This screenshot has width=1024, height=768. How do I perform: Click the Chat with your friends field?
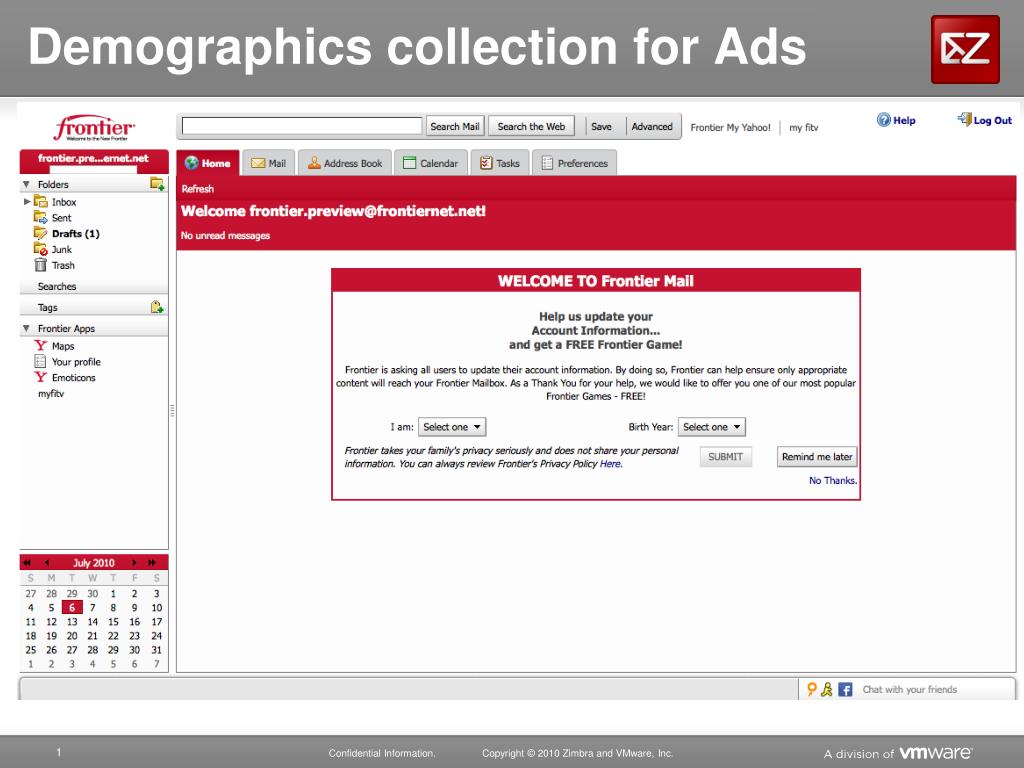(909, 689)
